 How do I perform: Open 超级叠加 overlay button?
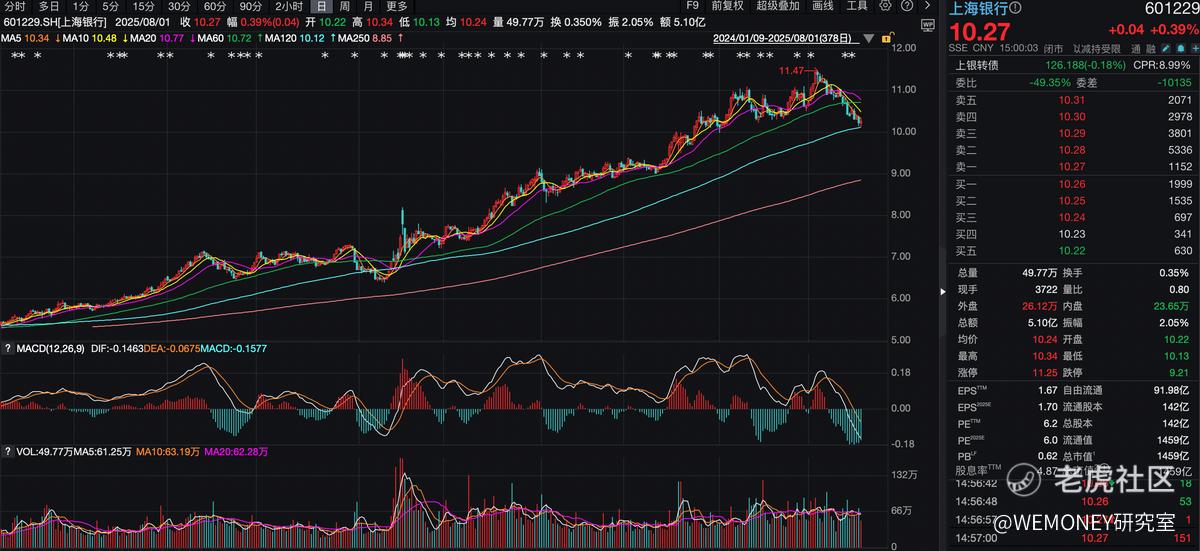pos(778,6)
